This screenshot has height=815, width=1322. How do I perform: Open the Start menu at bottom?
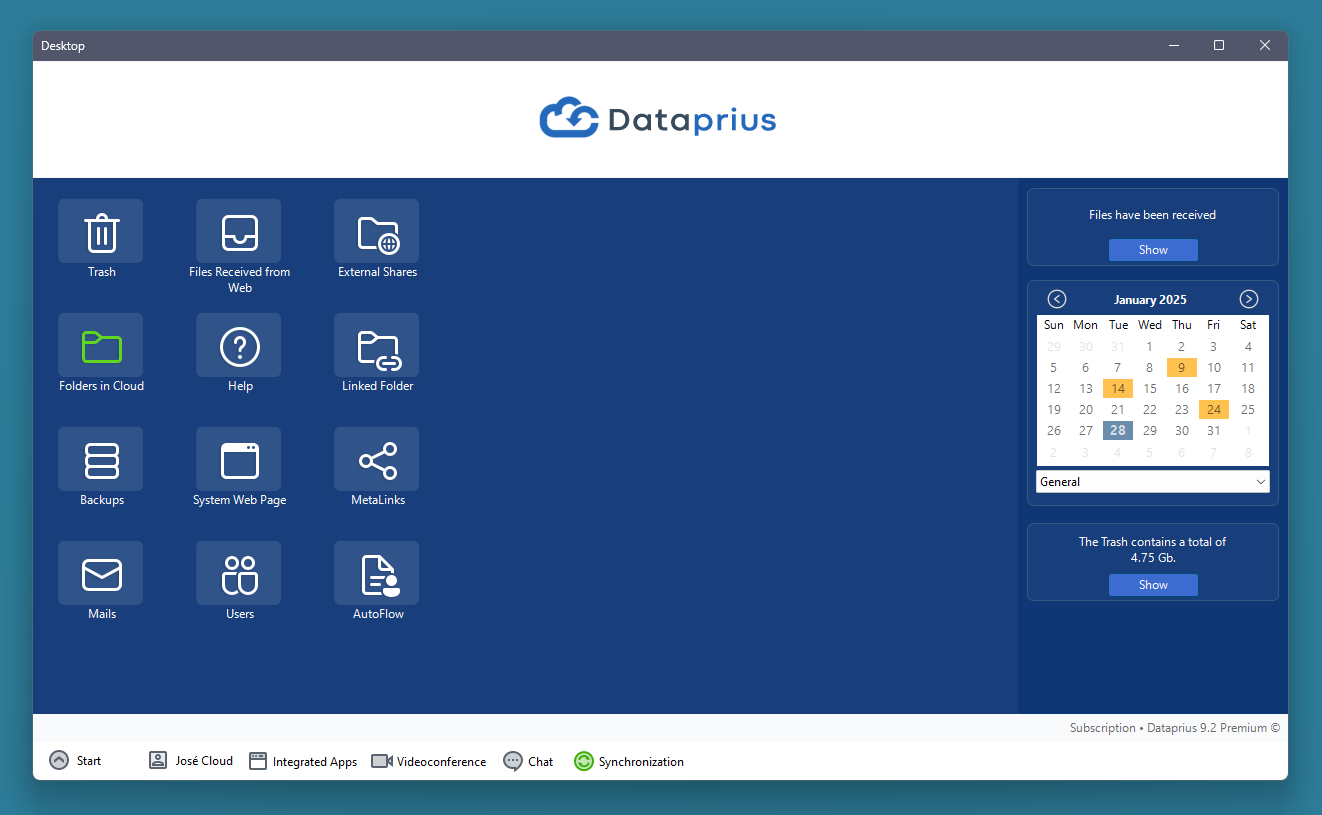(x=75, y=761)
